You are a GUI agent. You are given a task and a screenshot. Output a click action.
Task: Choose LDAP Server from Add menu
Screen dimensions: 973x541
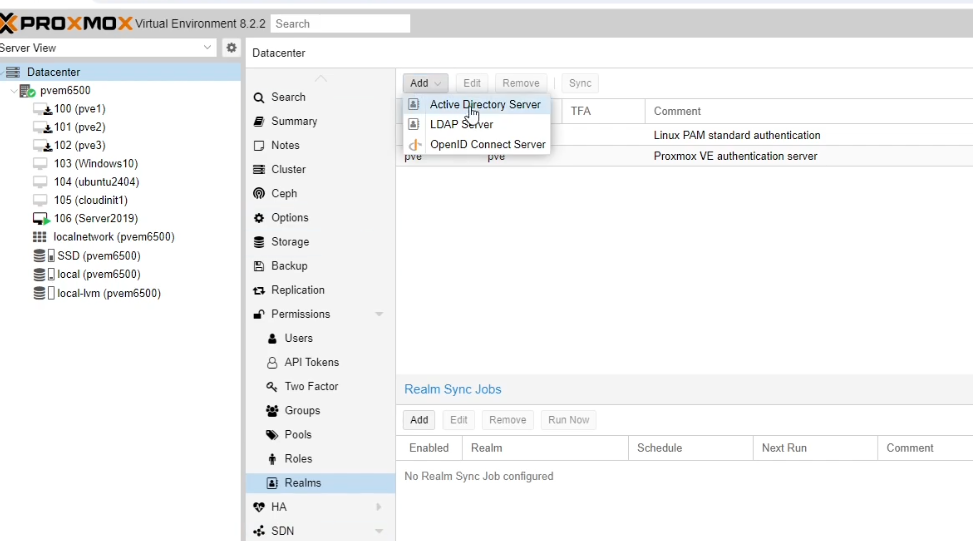click(477, 124)
